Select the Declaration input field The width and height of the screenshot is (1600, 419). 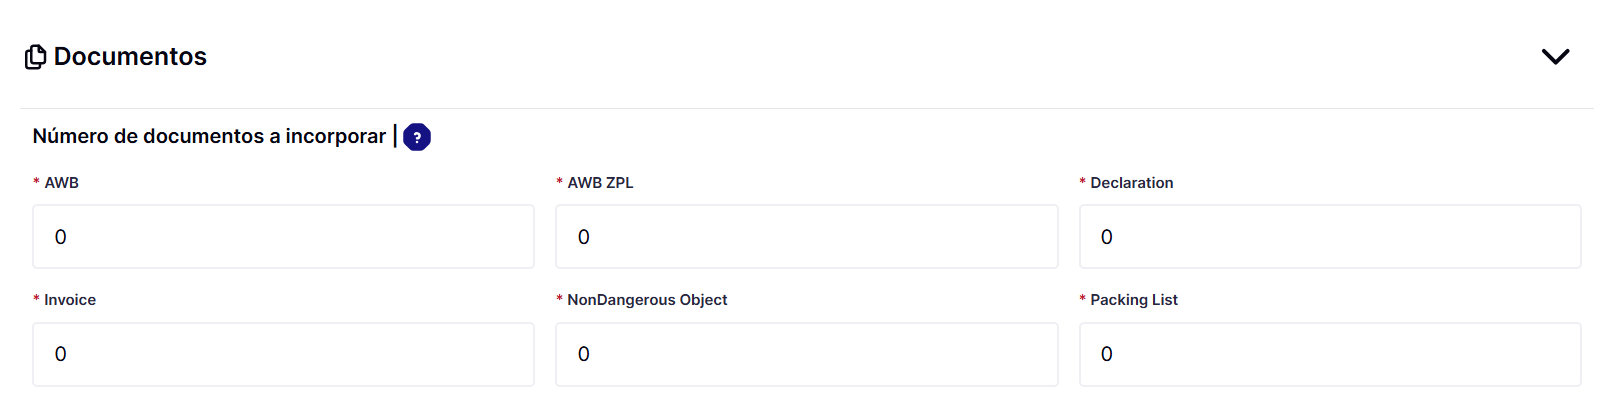pos(1330,237)
